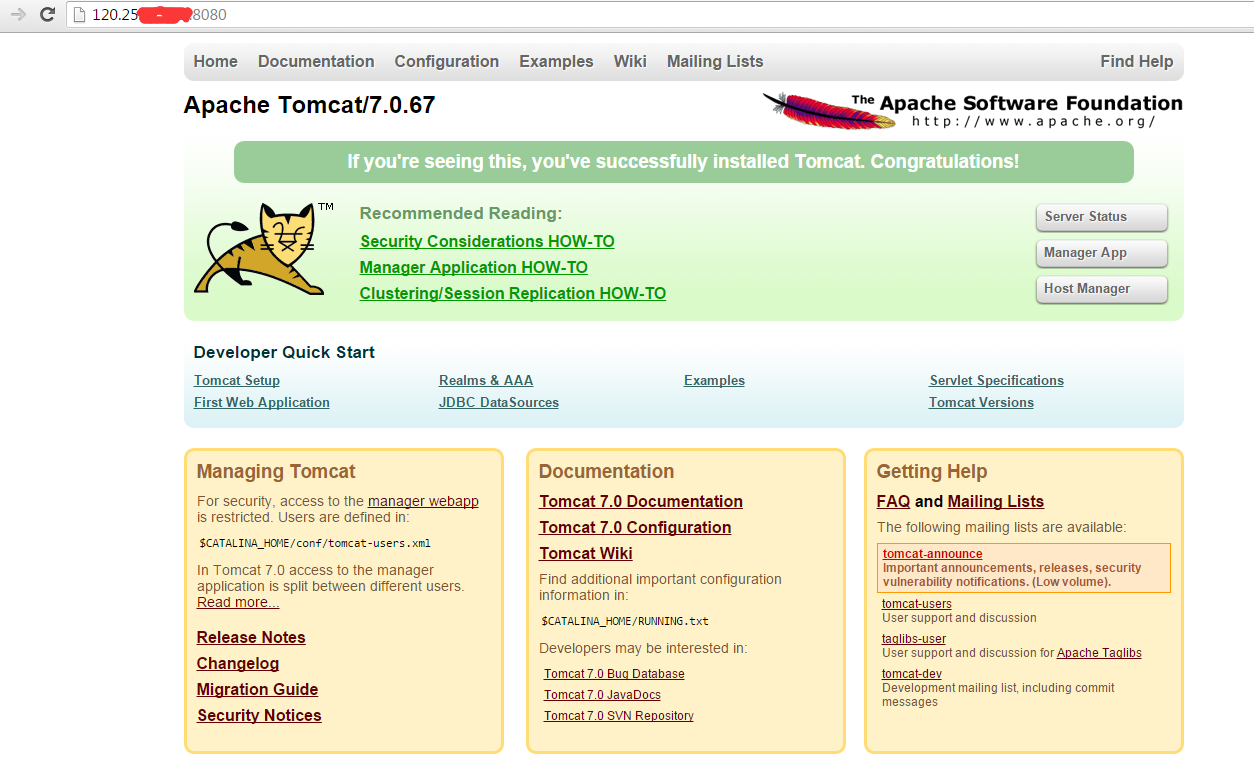Click the successfully installed Tomcat congratulations banner

(684, 161)
